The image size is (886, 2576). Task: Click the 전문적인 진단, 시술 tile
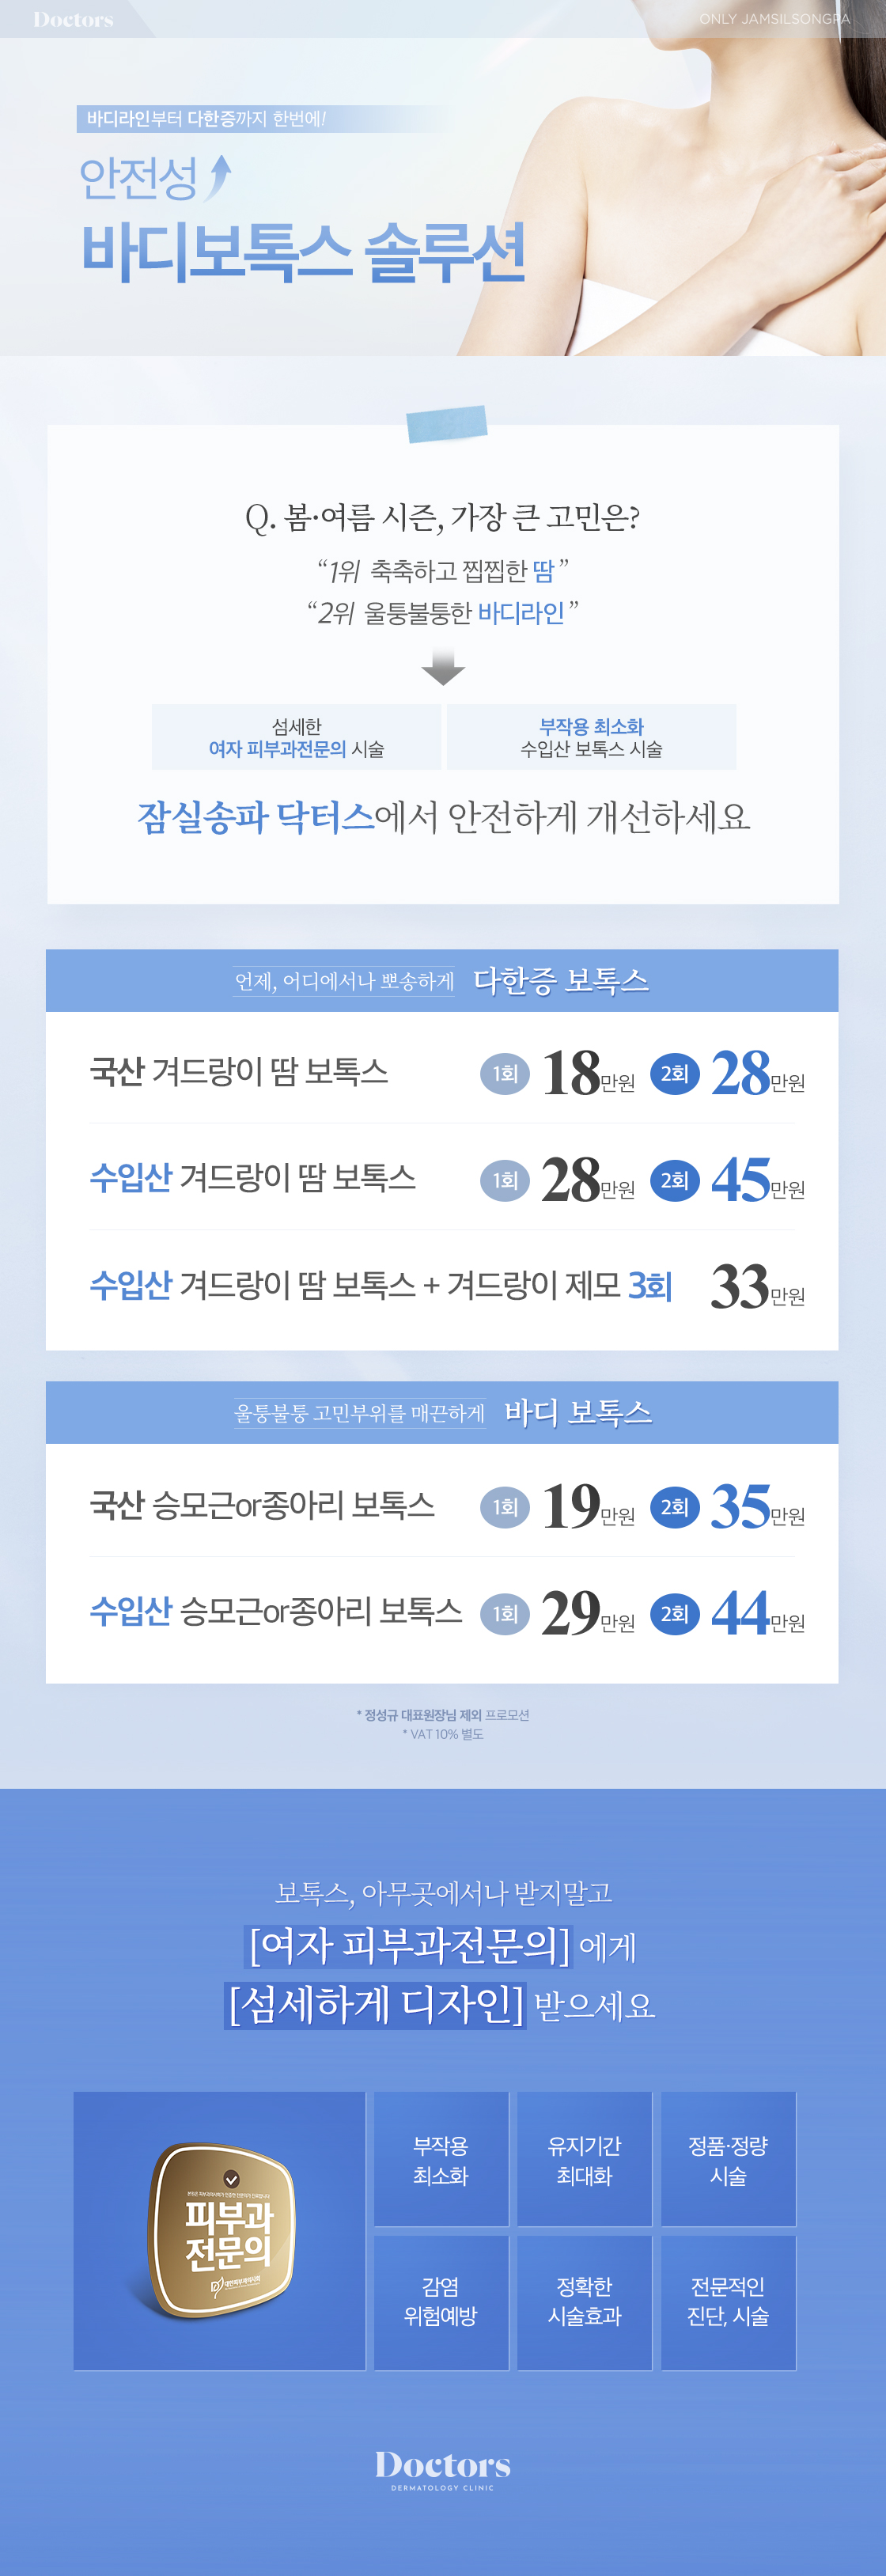point(728,2301)
